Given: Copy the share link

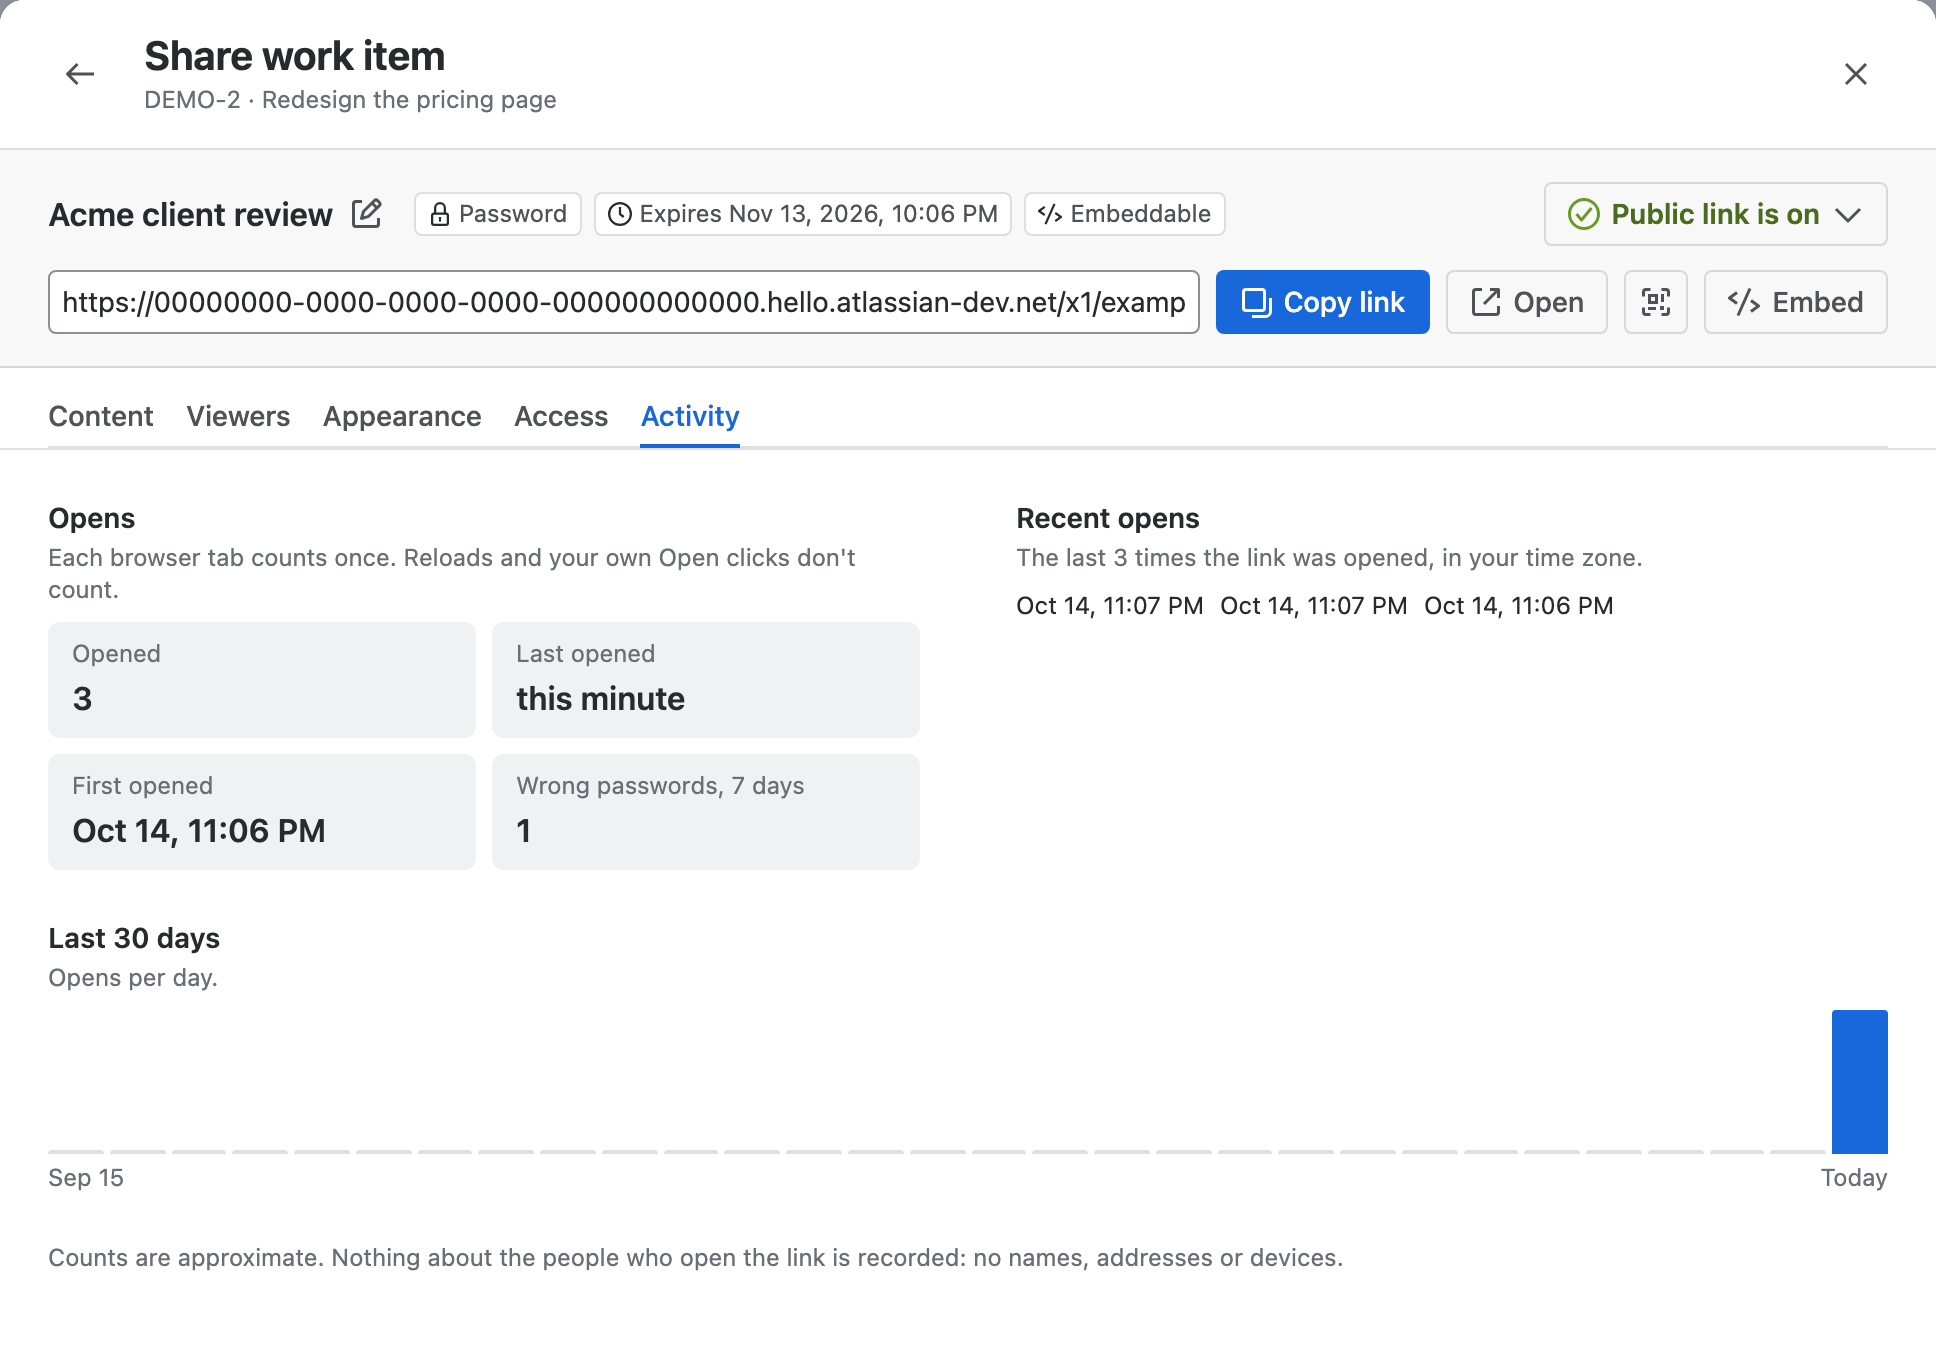Looking at the screenshot, I should click(x=1323, y=302).
